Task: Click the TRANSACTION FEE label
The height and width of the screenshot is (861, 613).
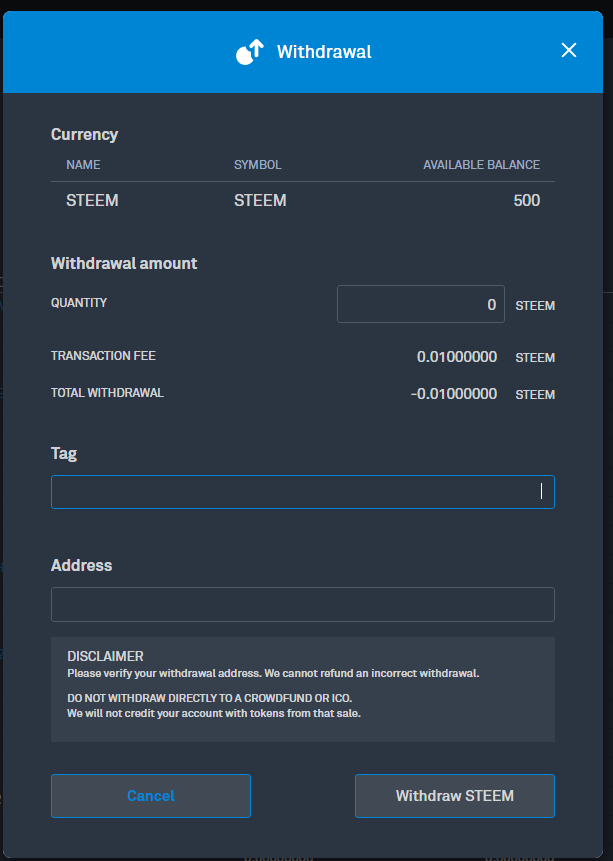Action: coord(103,356)
